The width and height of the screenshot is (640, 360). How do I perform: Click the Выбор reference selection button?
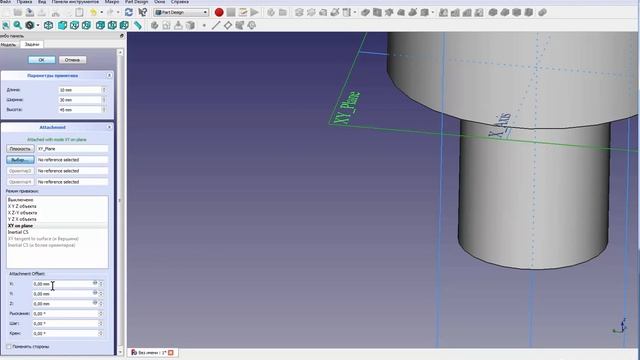(x=20, y=160)
